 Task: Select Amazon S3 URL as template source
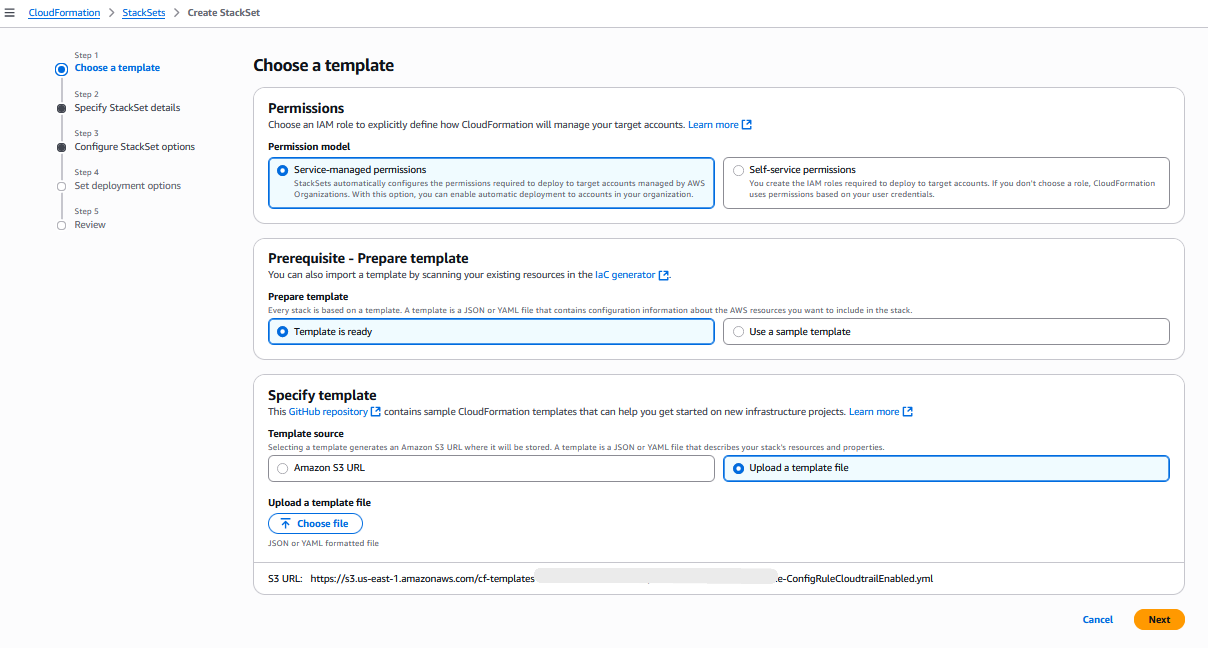[282, 468]
